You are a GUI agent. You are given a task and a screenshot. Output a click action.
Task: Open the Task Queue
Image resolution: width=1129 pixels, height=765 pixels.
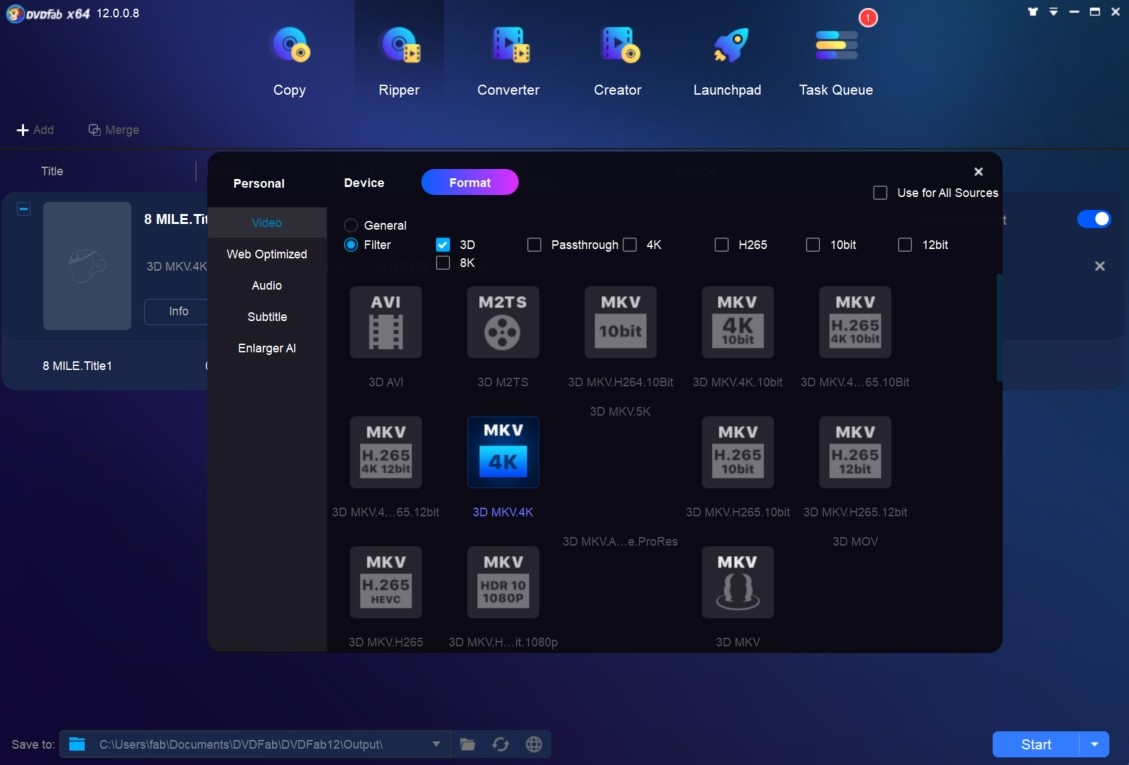tap(836, 60)
